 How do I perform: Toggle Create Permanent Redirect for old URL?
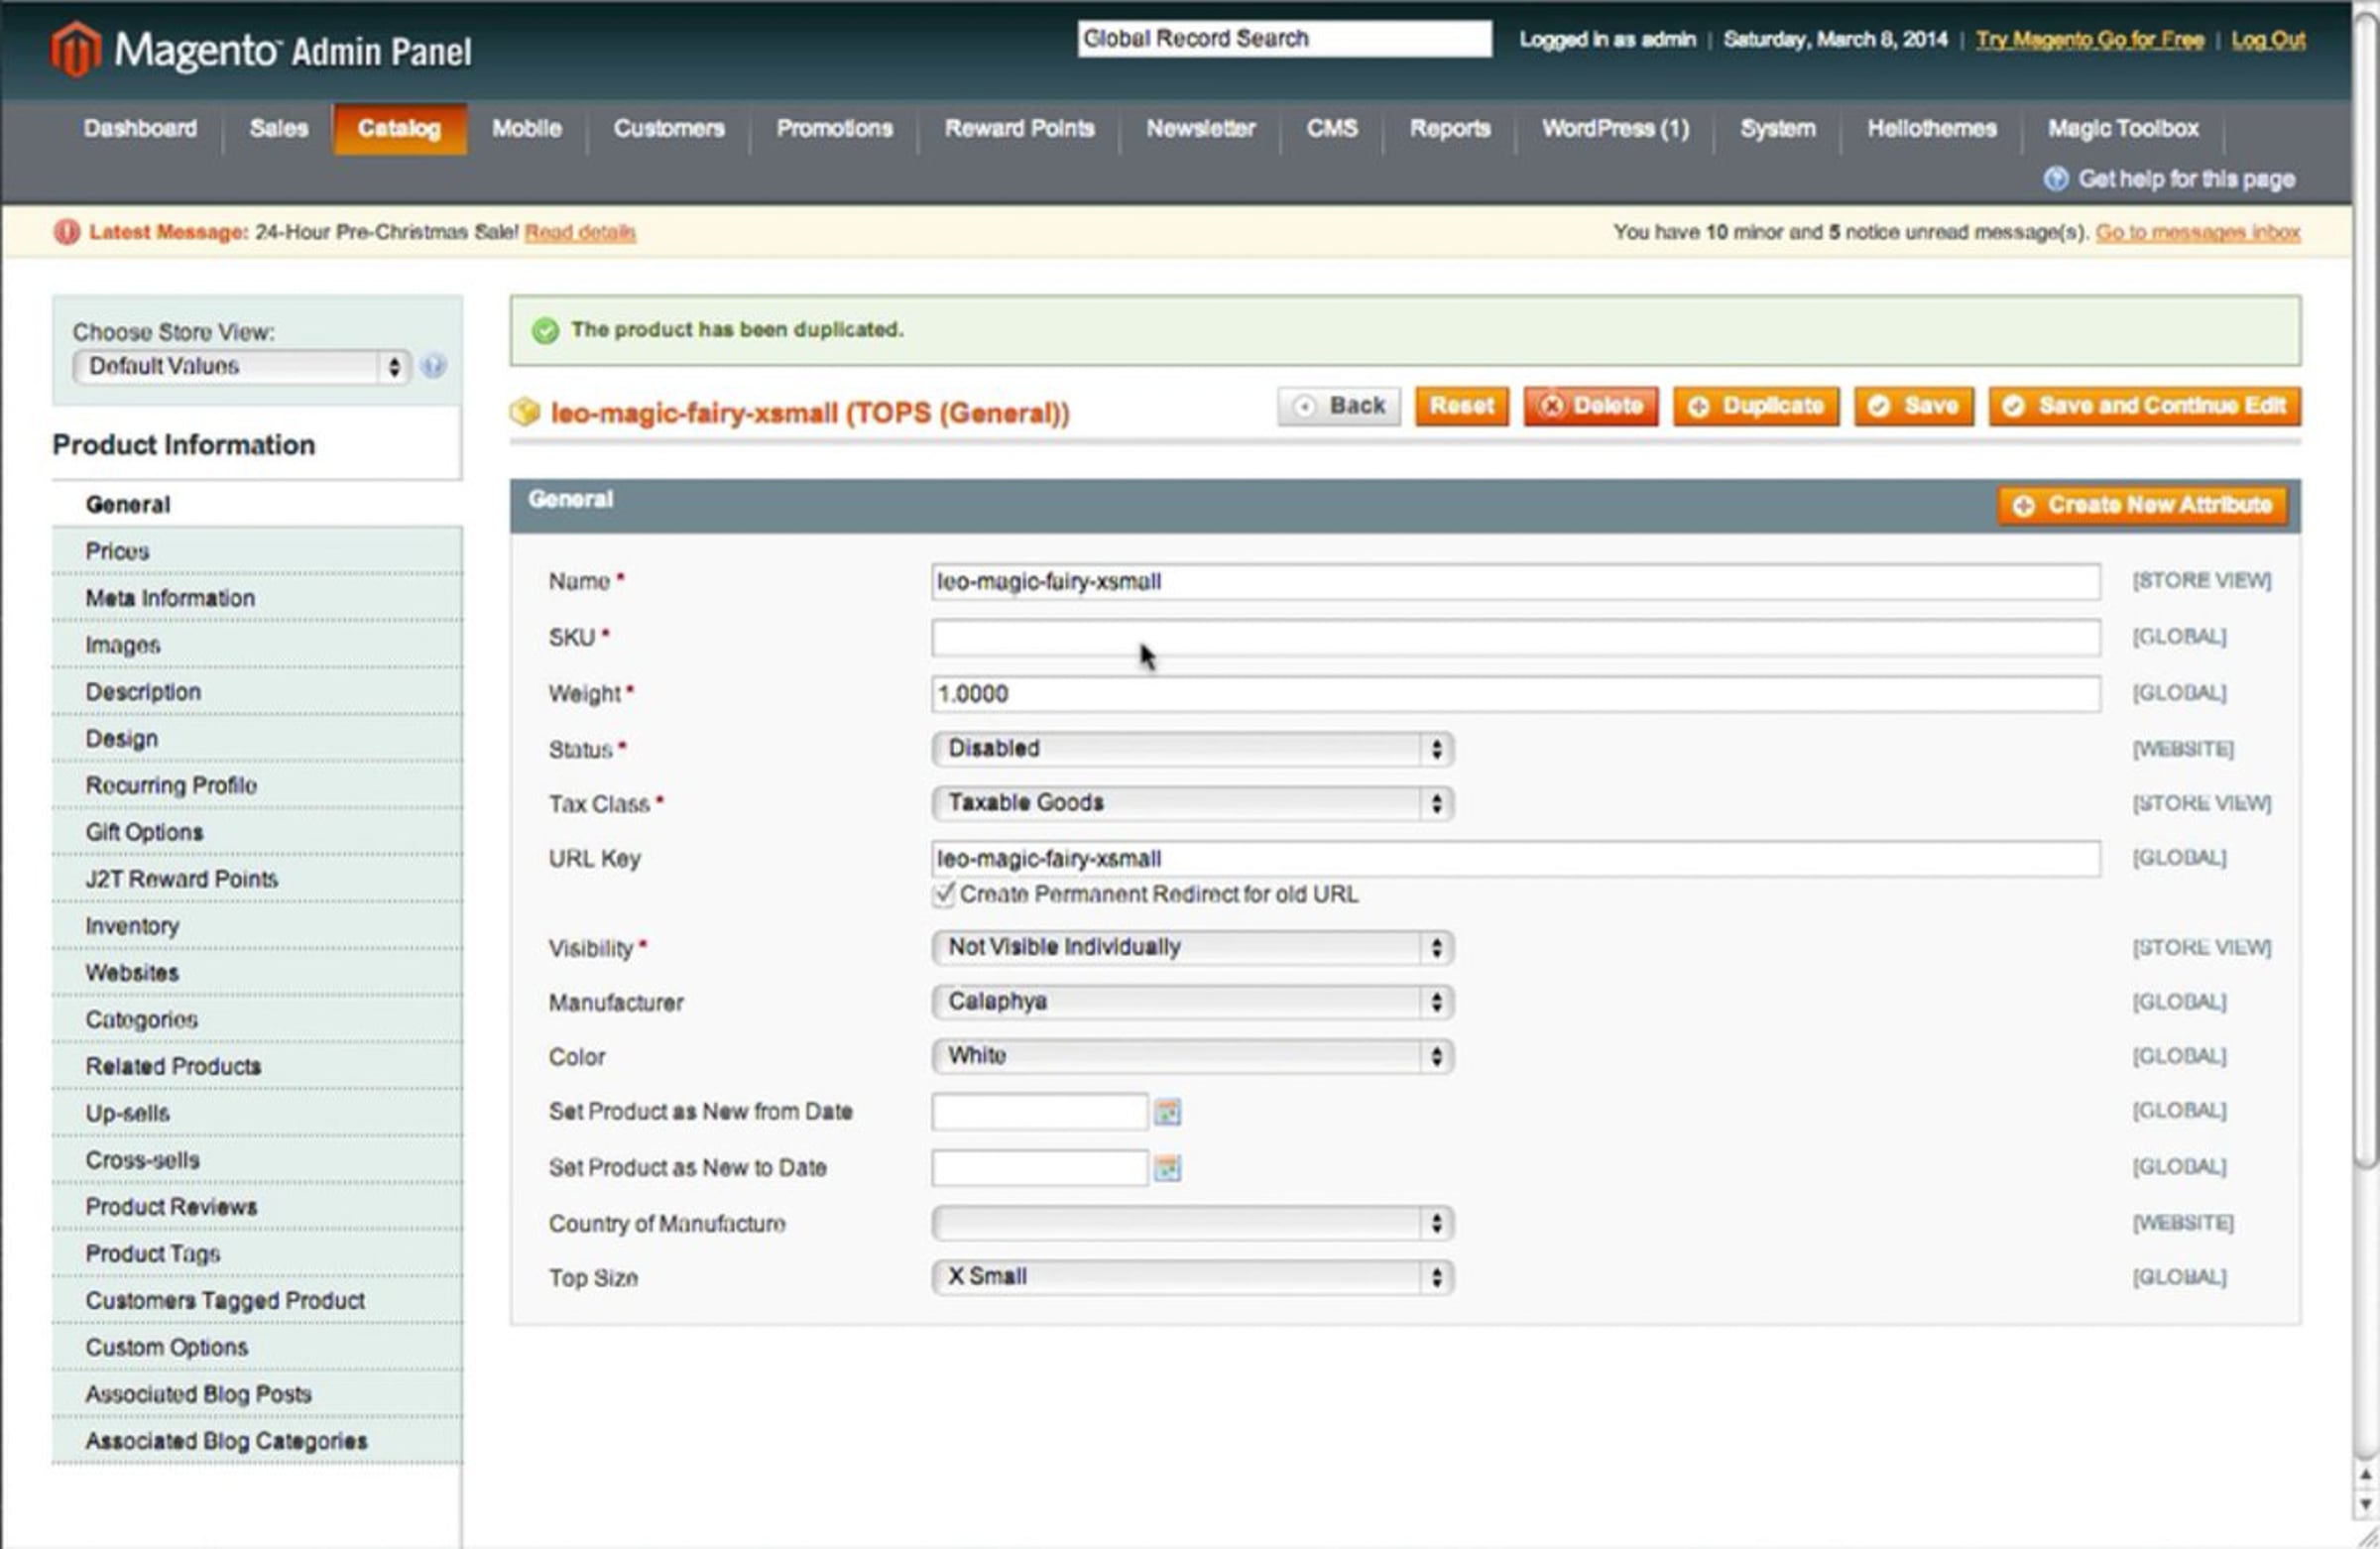pyautogui.click(x=943, y=894)
